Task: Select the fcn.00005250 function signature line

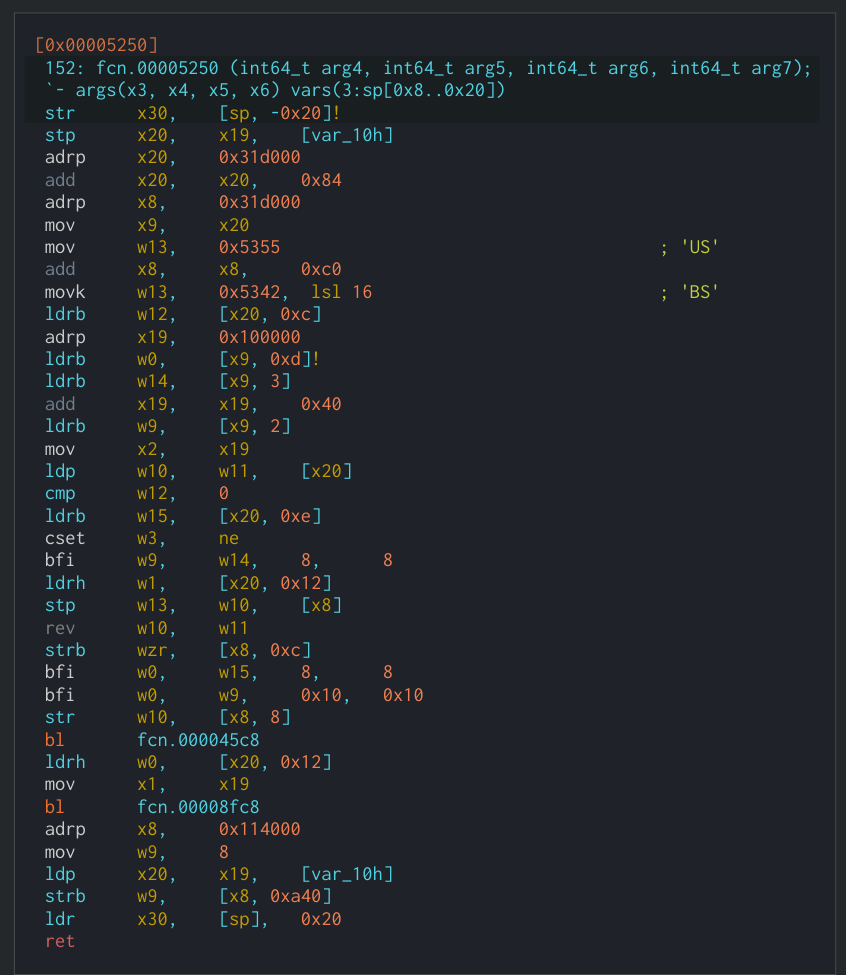Action: click(428, 68)
